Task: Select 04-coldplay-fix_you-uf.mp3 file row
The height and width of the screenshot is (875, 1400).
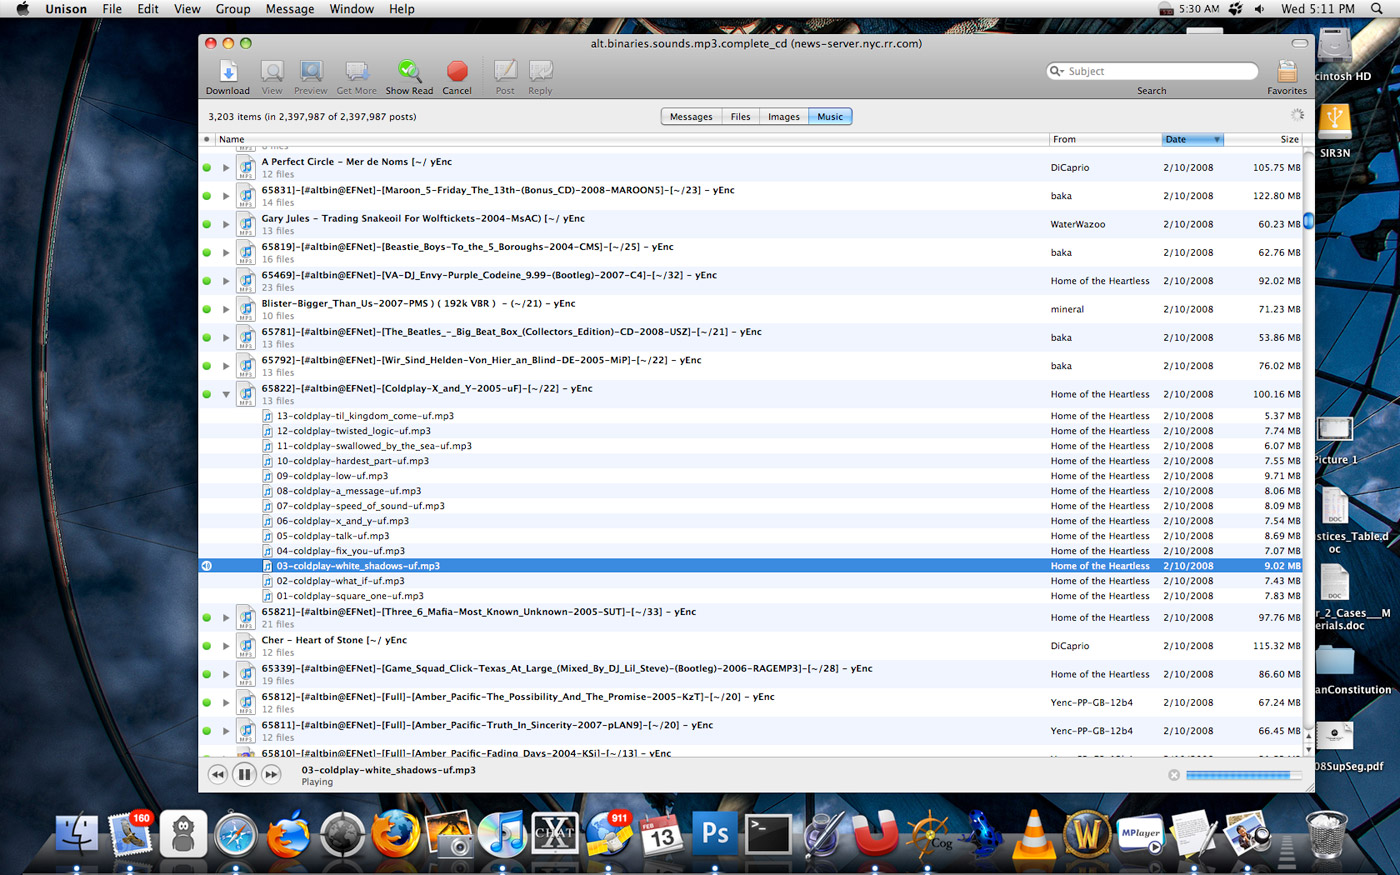Action: [341, 551]
